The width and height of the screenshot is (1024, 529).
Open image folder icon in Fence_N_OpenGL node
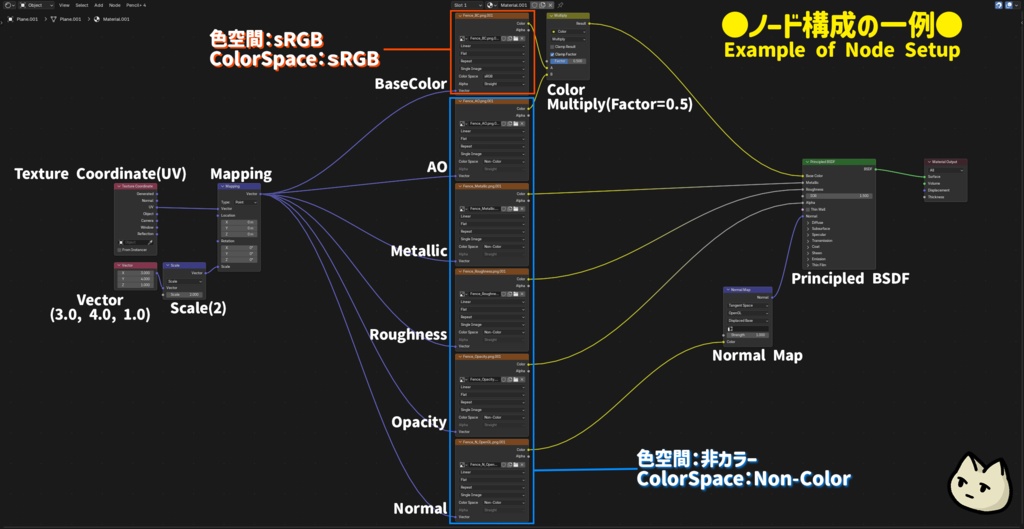click(516, 464)
